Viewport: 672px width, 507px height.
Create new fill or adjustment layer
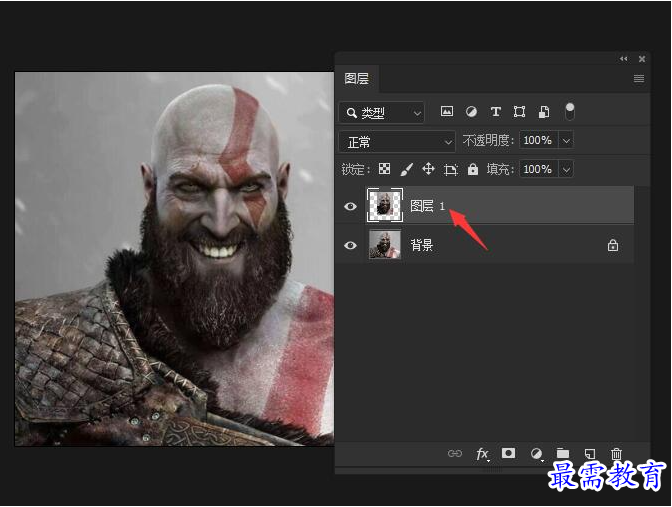click(536, 453)
